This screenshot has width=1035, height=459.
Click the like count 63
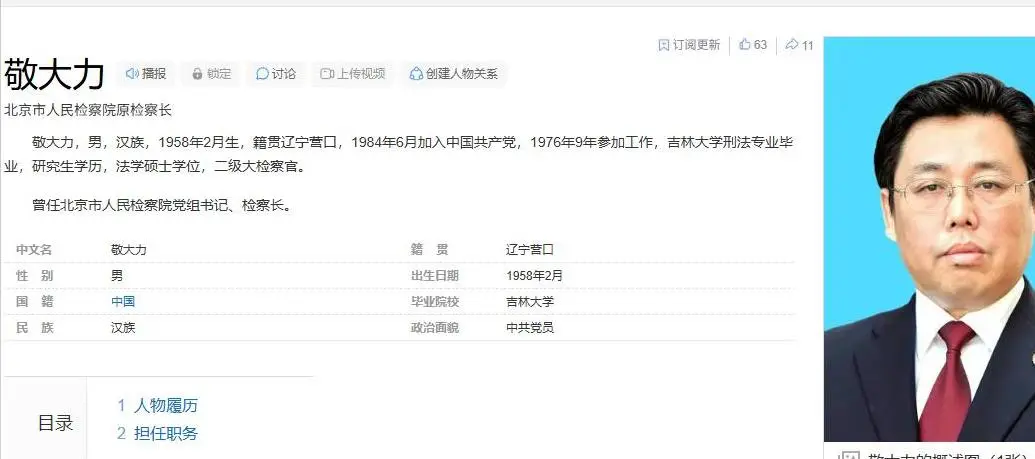[760, 45]
